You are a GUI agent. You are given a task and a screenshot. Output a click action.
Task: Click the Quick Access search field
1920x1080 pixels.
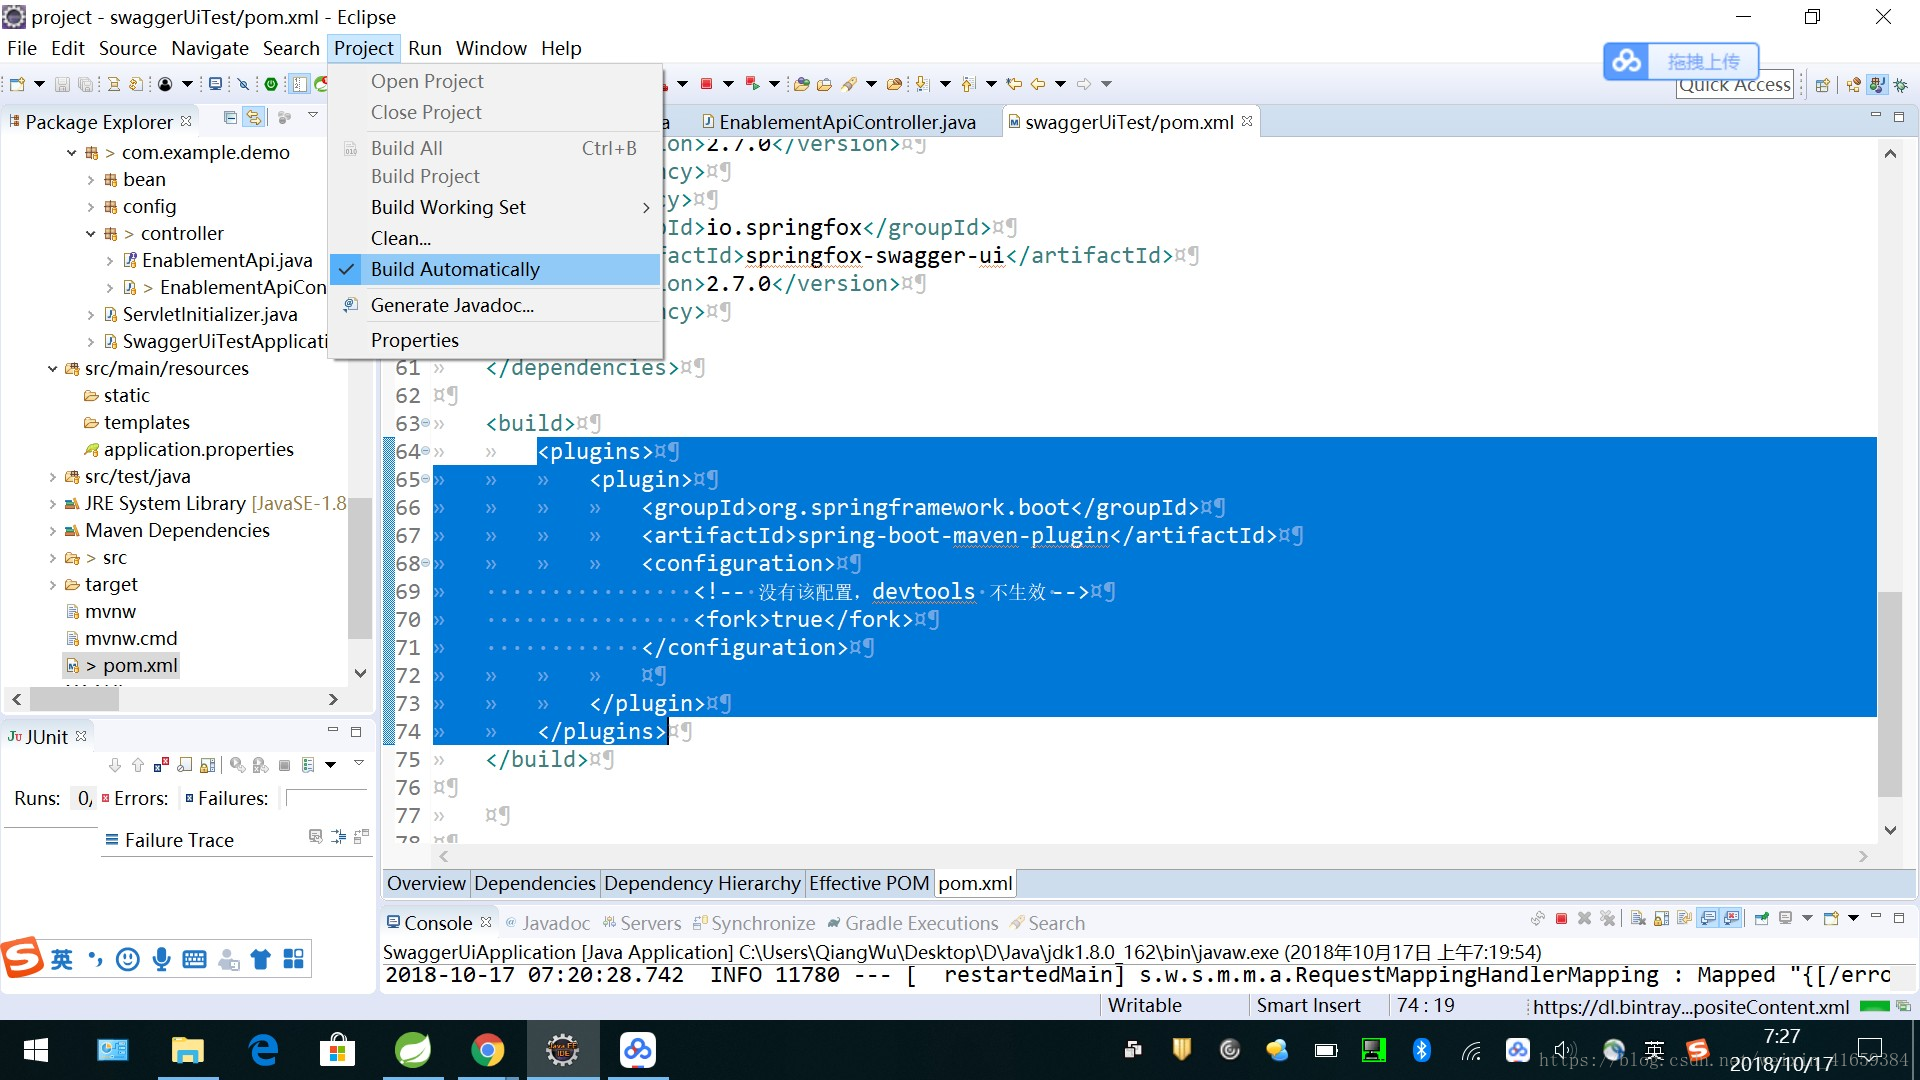click(1734, 86)
